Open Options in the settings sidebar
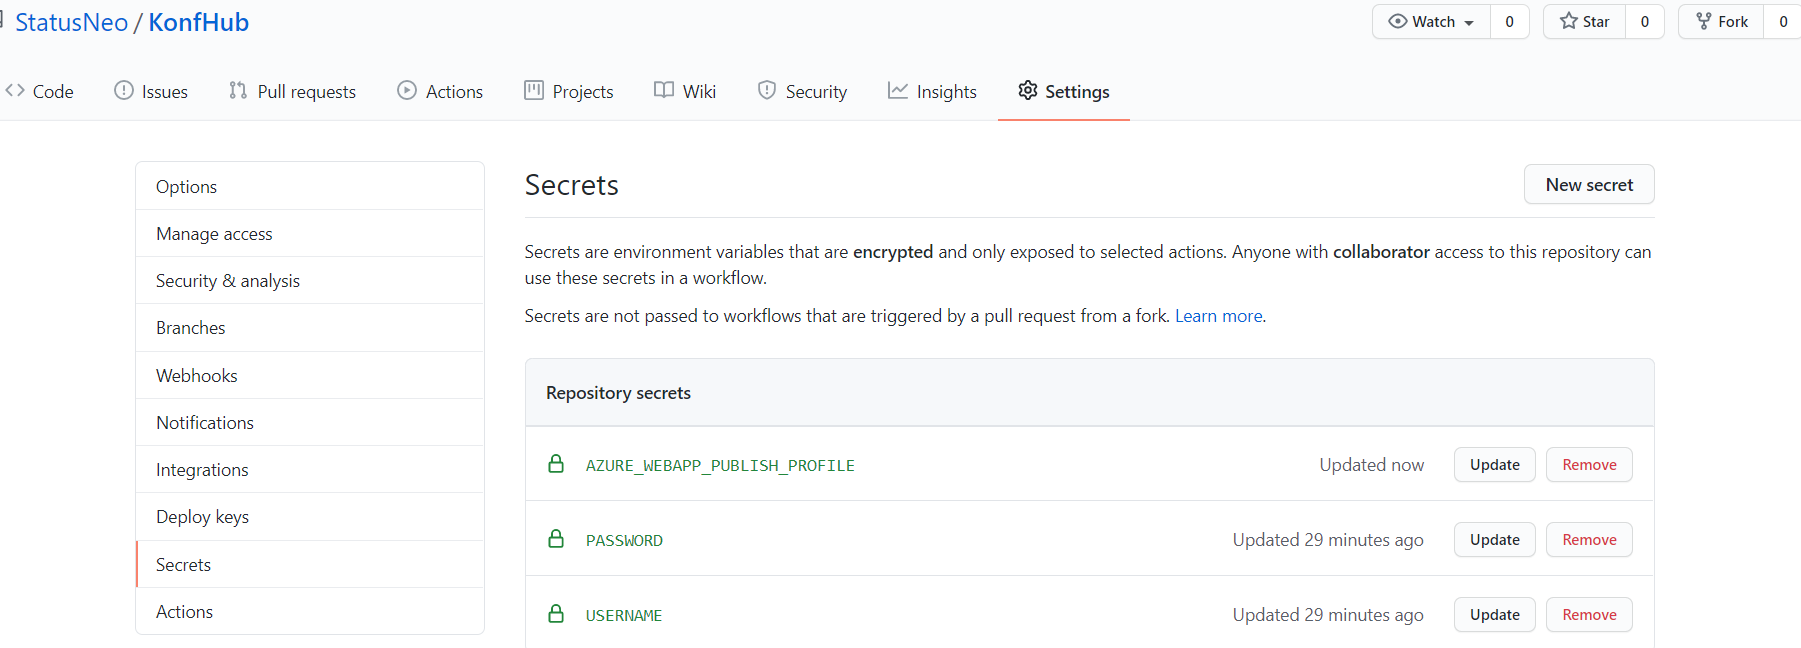1801x648 pixels. (x=310, y=186)
